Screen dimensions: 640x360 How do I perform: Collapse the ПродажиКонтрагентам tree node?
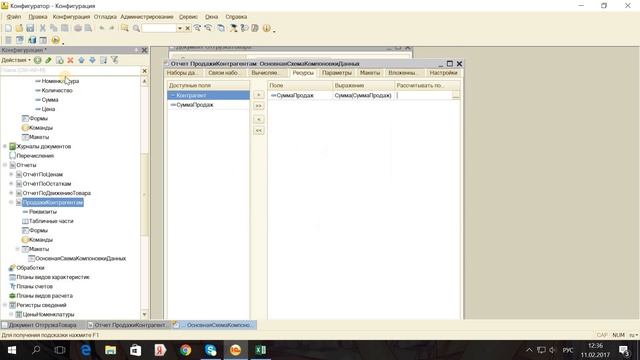[11, 202]
